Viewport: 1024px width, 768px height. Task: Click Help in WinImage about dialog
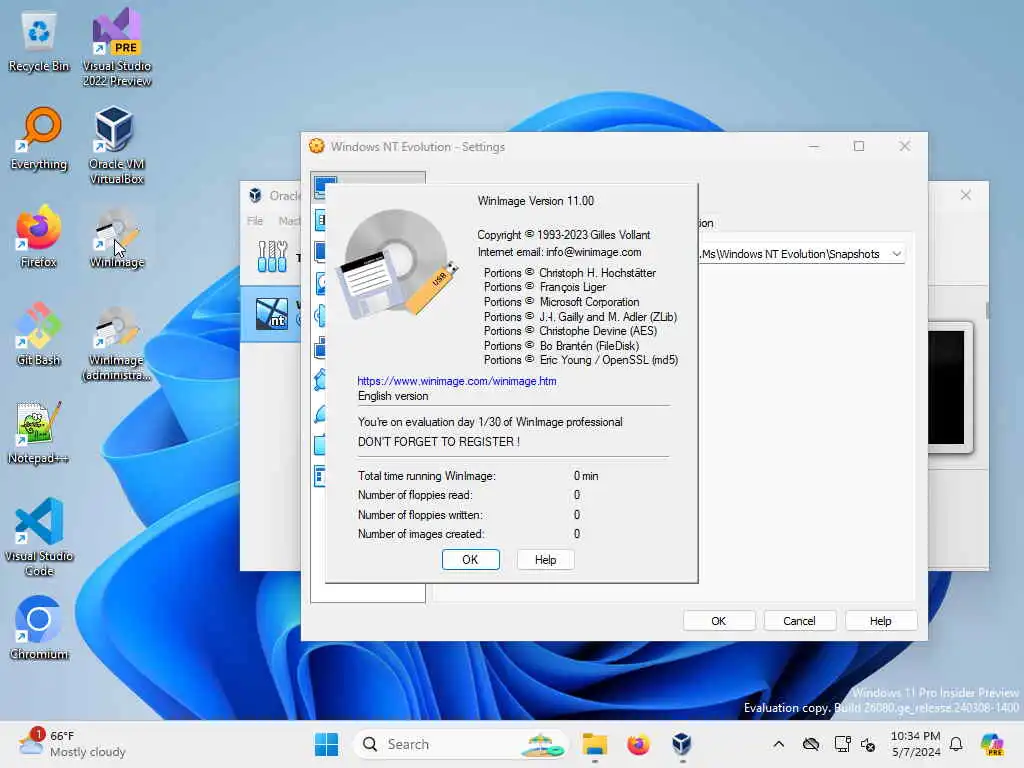coord(545,560)
